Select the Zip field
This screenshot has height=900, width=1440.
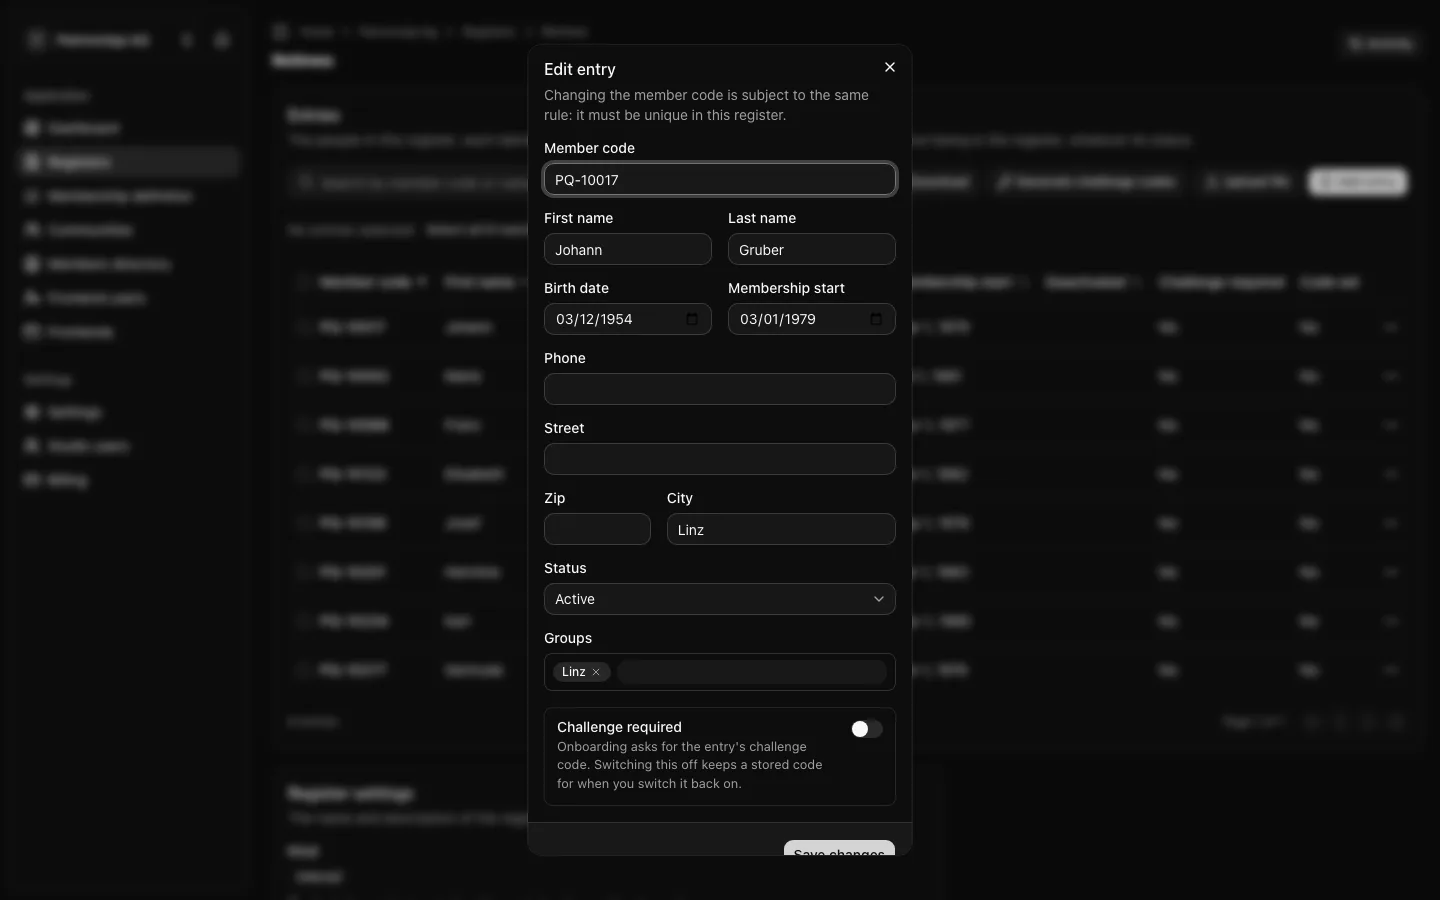click(x=597, y=529)
